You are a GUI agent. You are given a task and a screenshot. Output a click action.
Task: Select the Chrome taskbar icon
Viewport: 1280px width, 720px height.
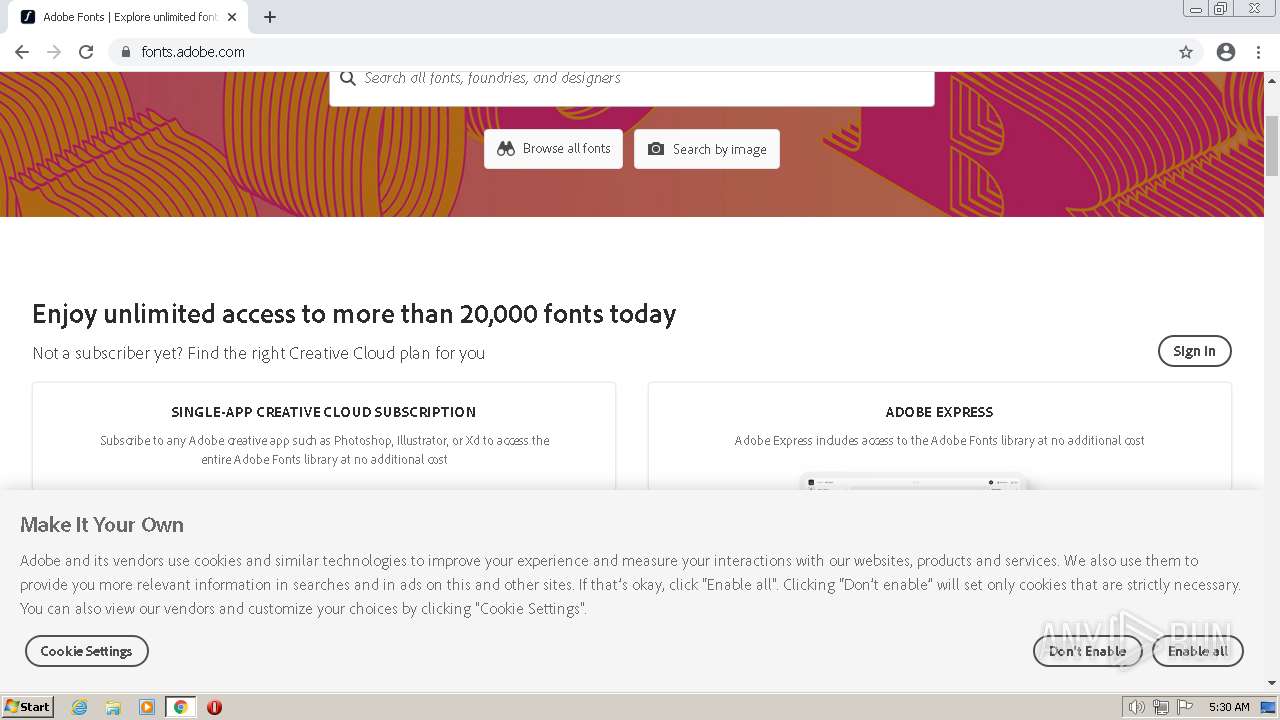180,707
